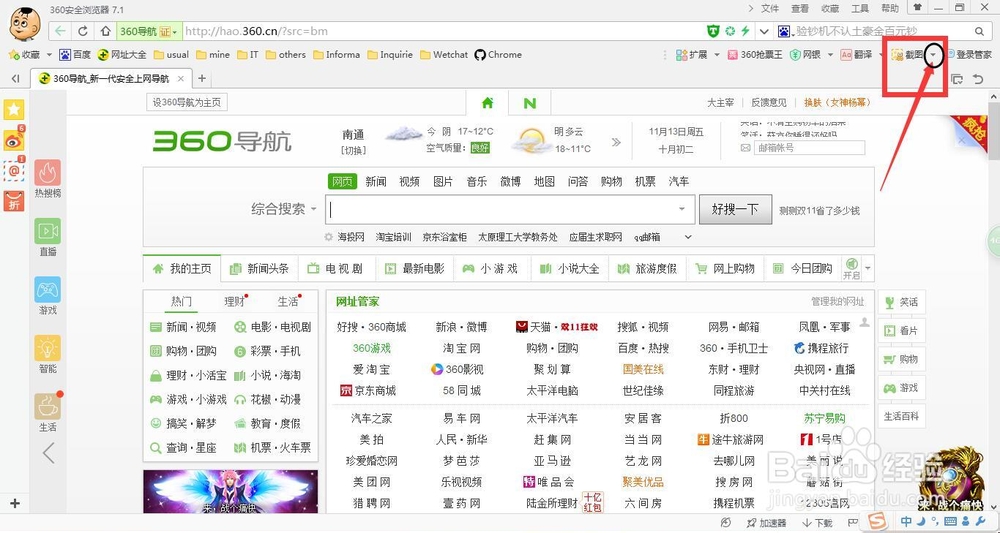The image size is (1000, 533).
Task: Open the 淘宝网 link
Action: click(462, 349)
